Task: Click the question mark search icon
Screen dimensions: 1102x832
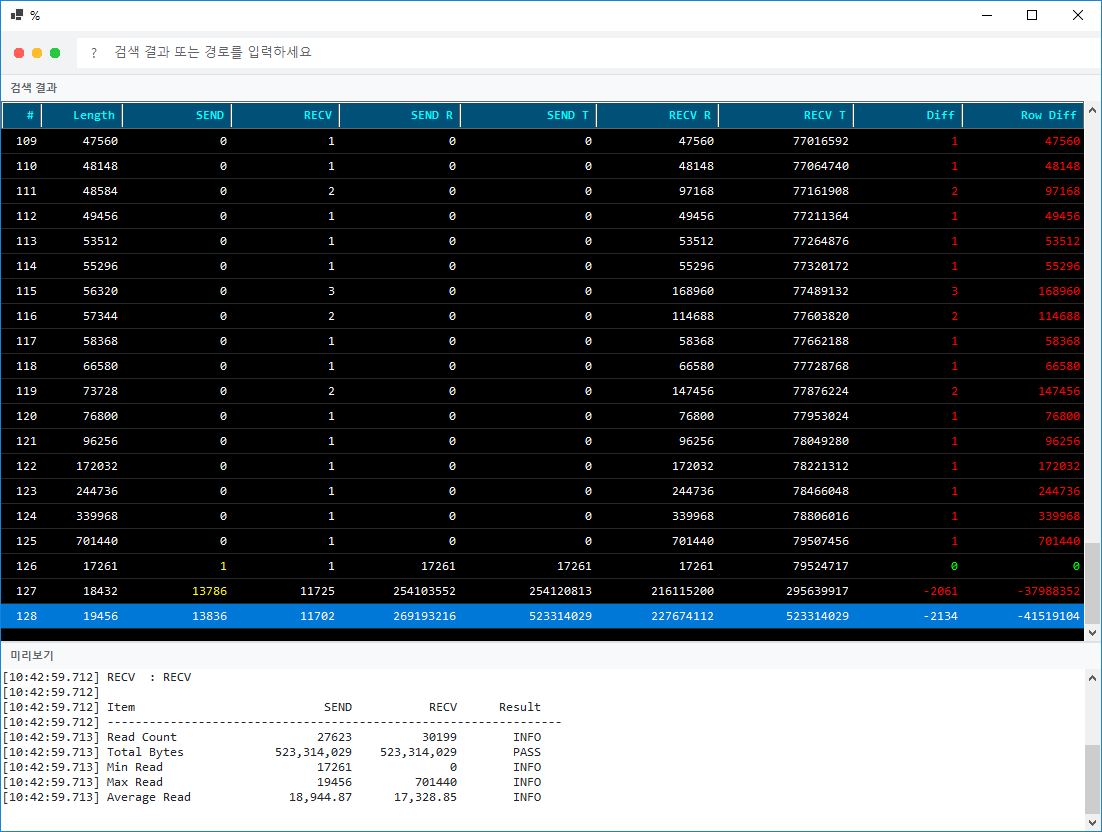Action: click(x=93, y=53)
